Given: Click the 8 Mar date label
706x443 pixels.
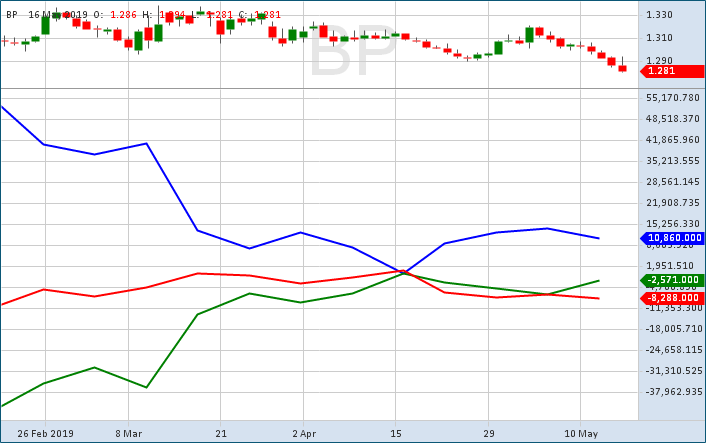Looking at the screenshot, I should pos(128,434).
